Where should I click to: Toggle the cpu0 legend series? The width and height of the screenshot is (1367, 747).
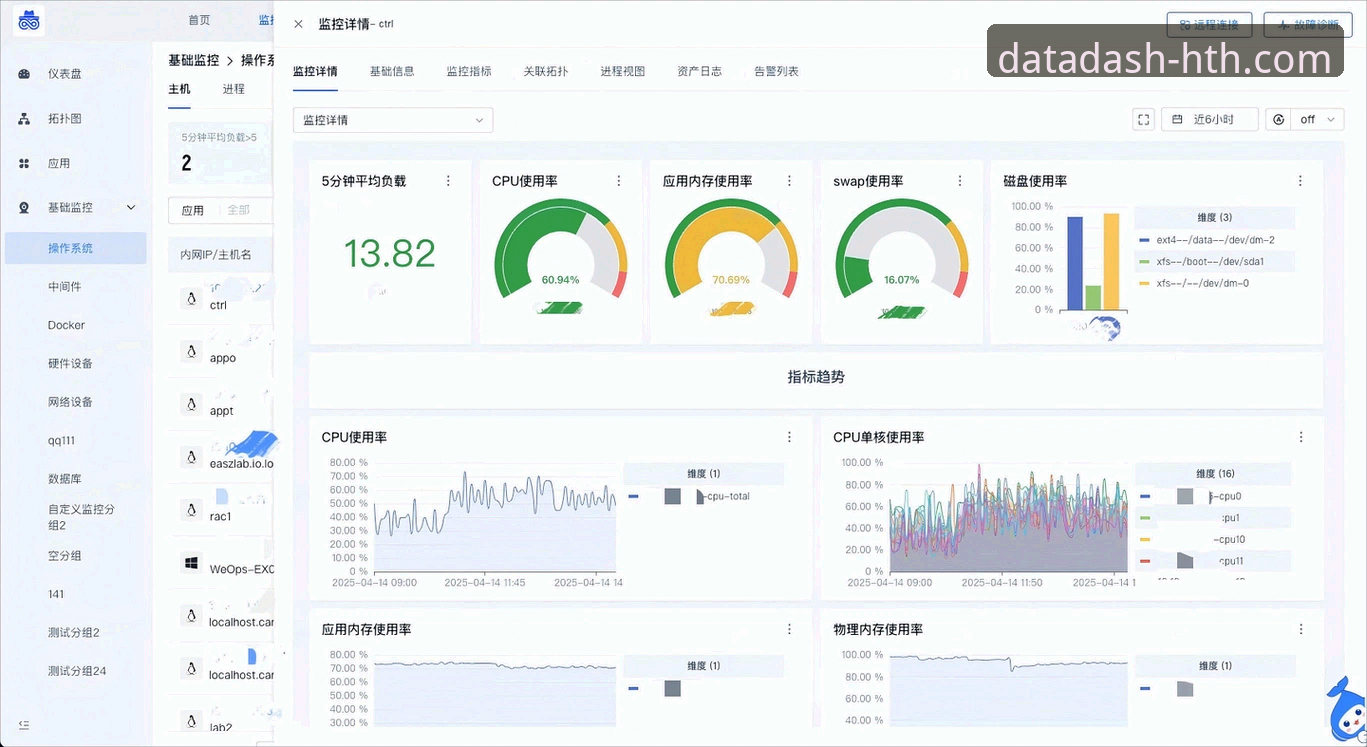tap(1190, 496)
